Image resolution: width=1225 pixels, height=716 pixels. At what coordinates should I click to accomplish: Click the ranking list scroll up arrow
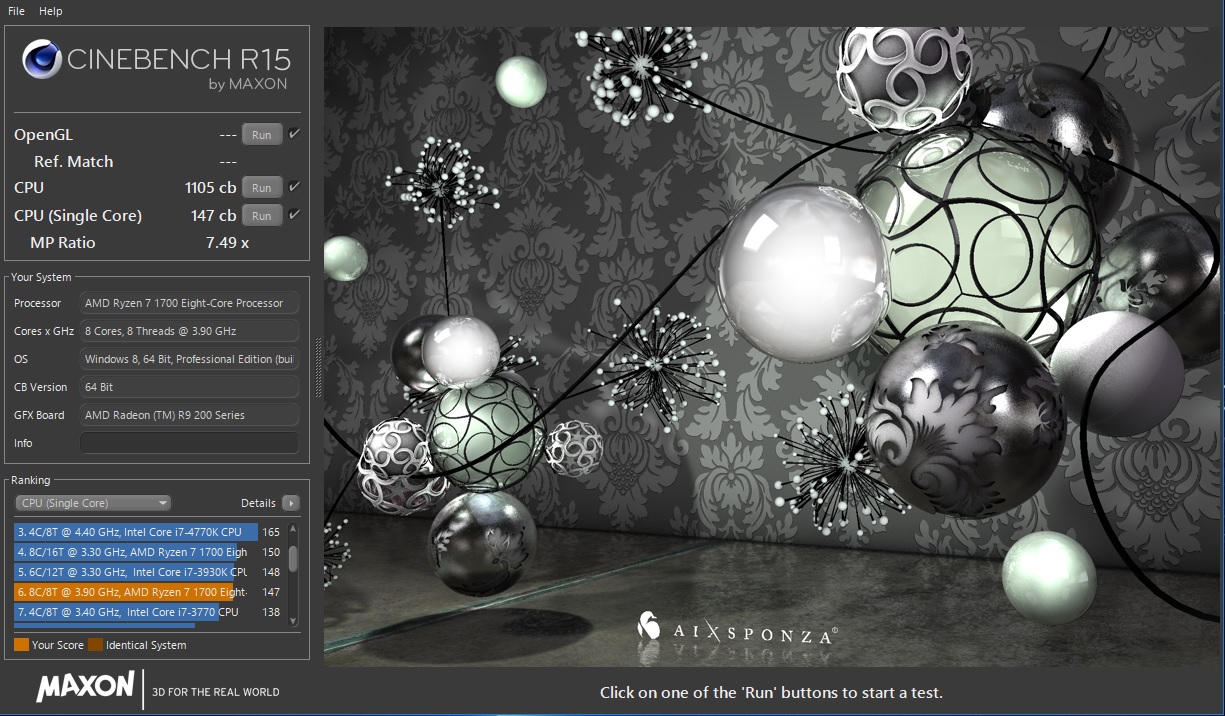point(293,531)
